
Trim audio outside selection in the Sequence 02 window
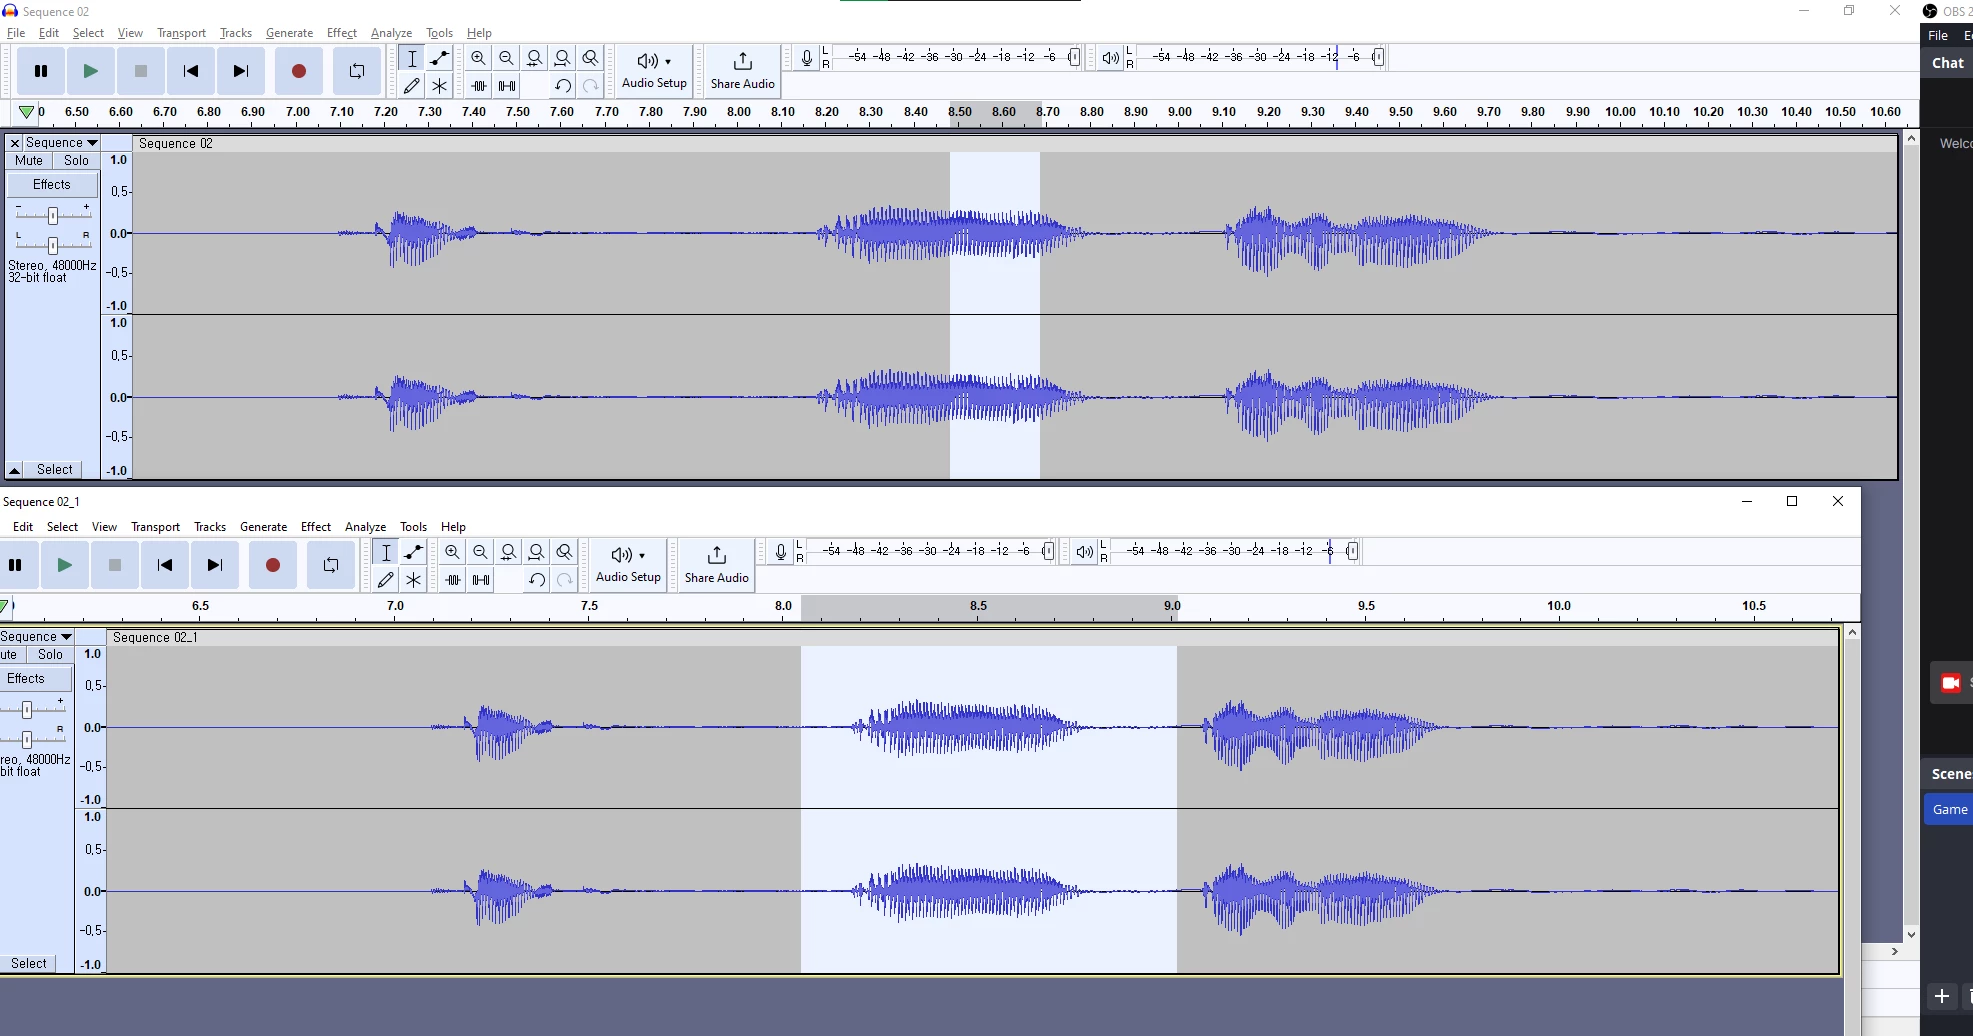point(479,86)
